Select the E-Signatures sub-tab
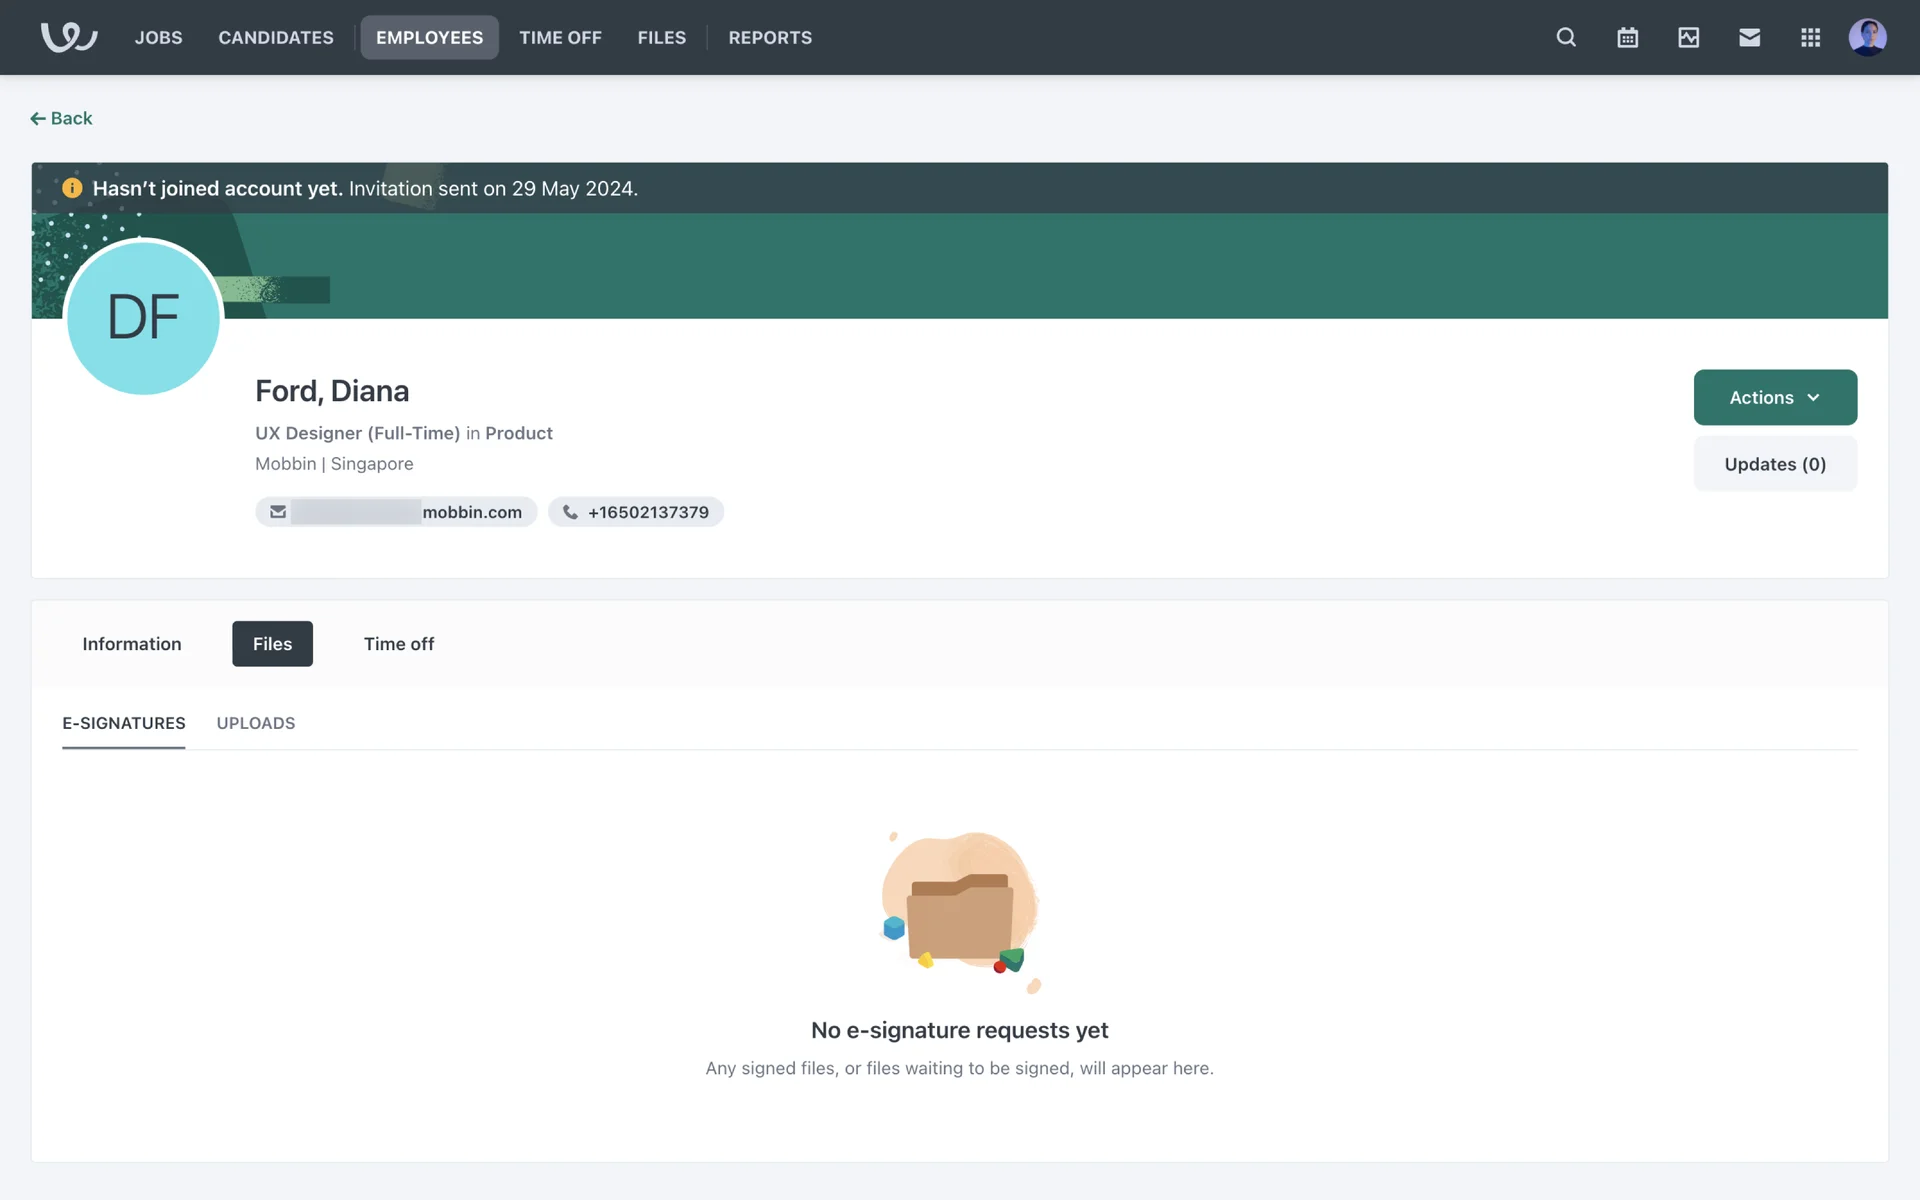 click(124, 723)
